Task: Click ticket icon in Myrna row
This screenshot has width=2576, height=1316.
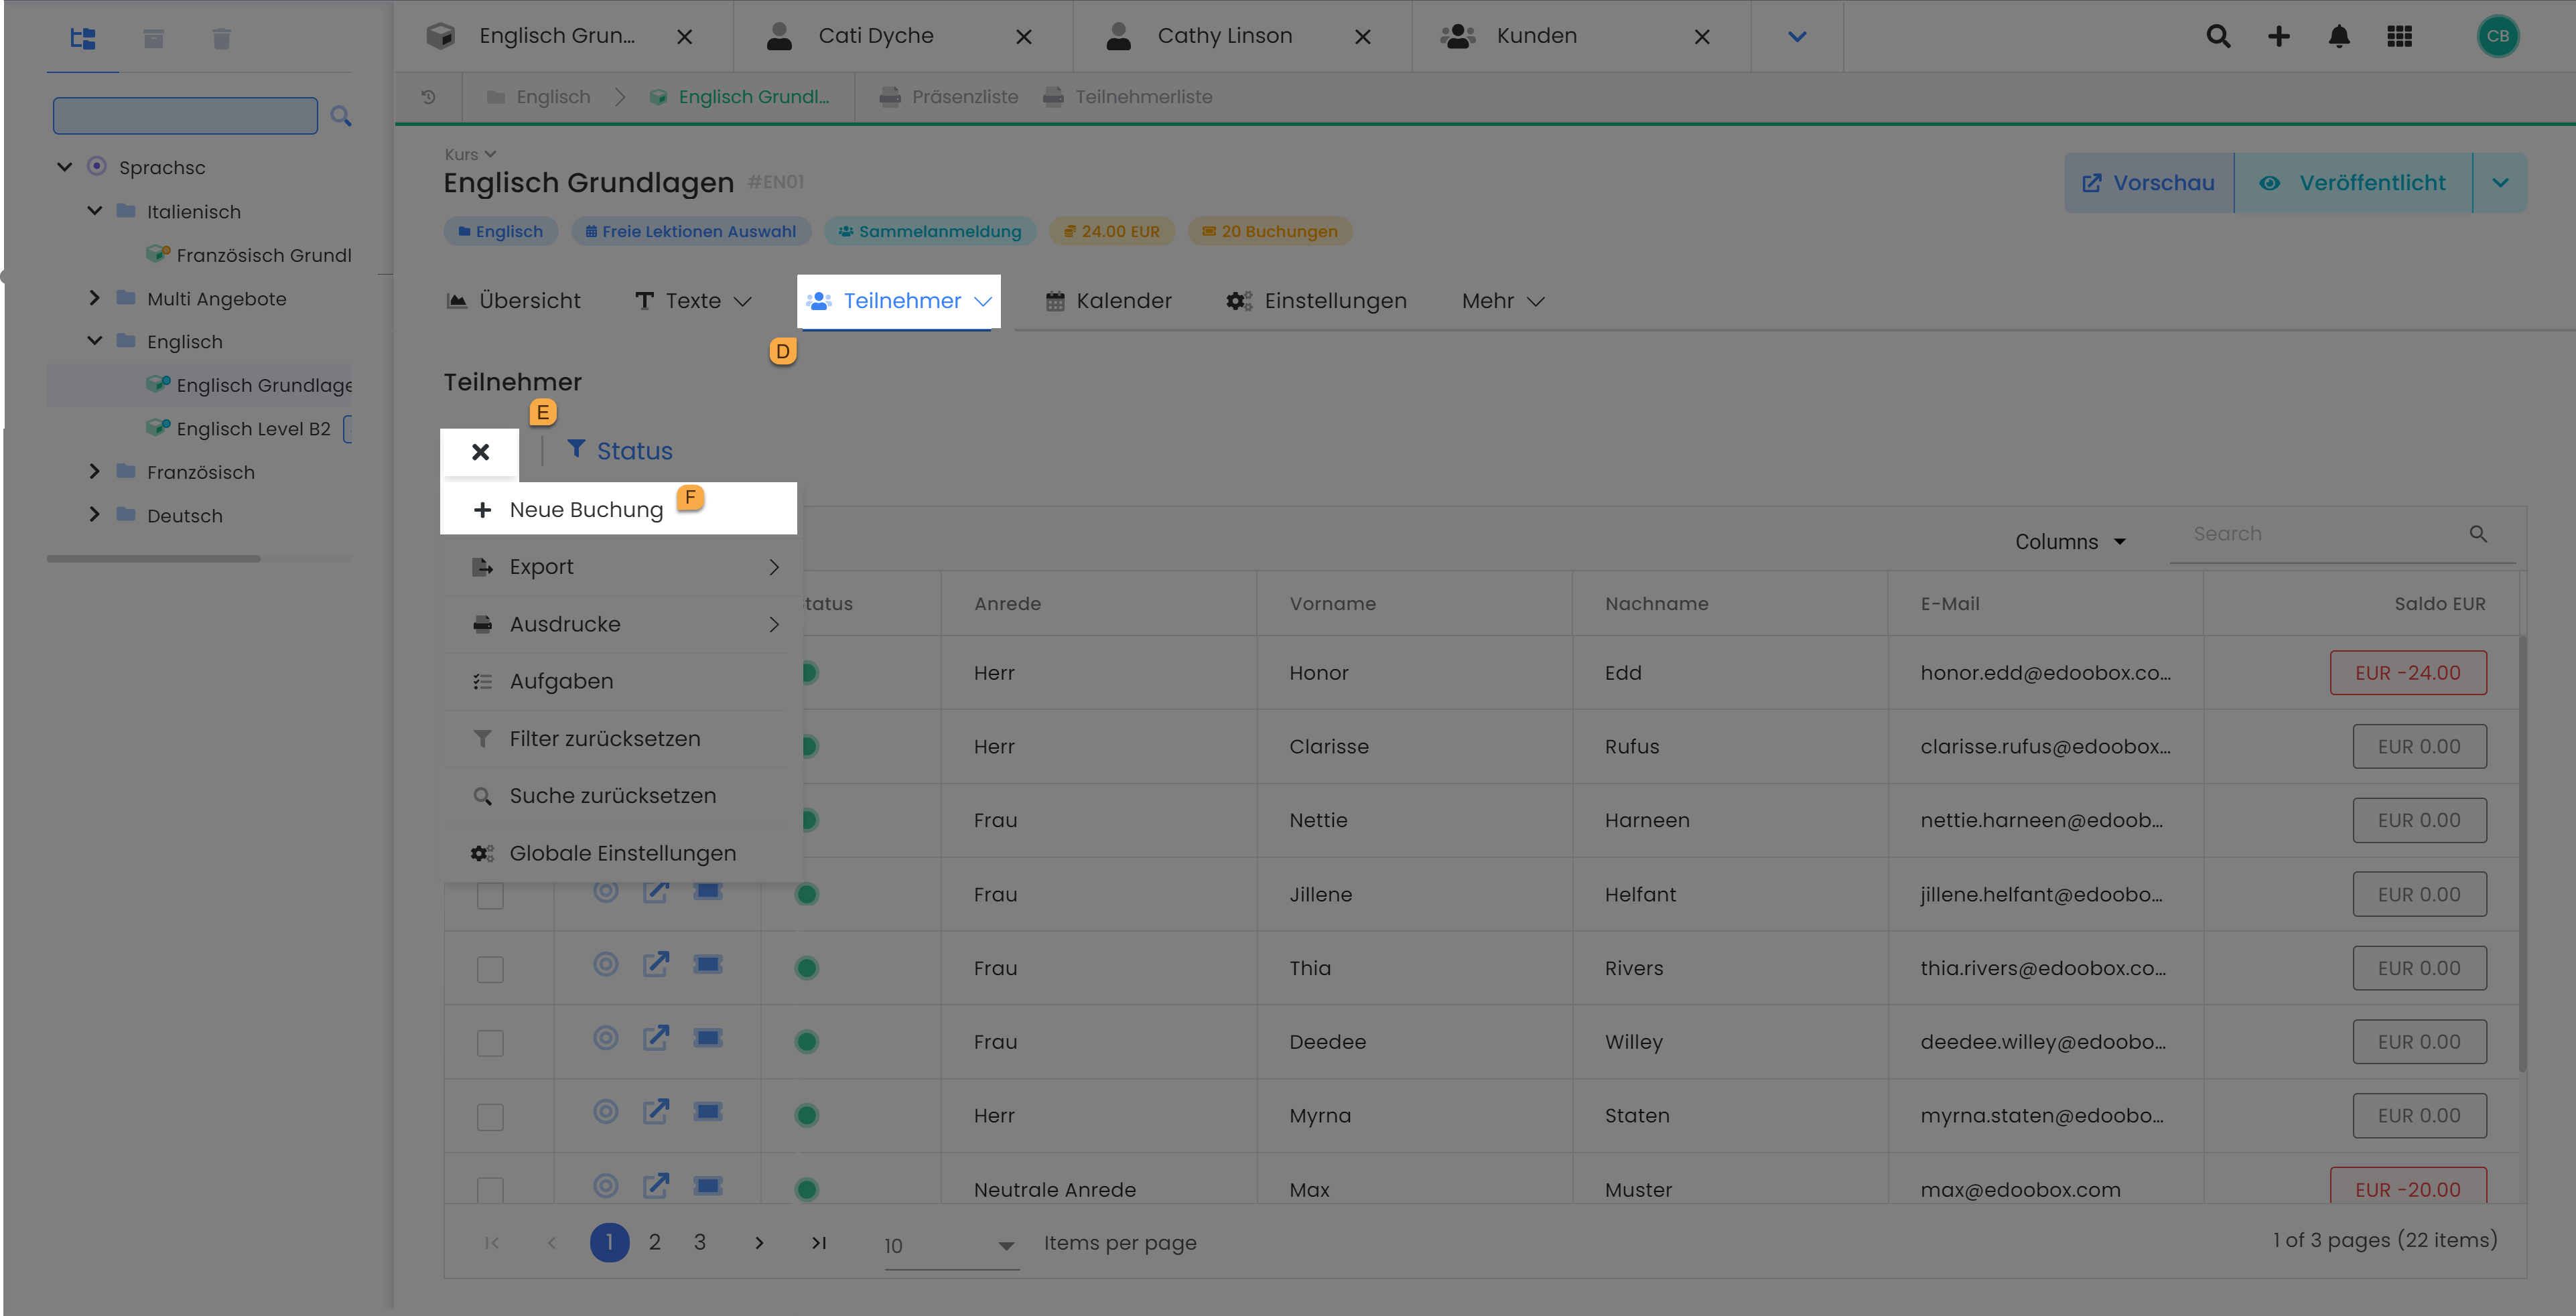Action: point(708,1112)
